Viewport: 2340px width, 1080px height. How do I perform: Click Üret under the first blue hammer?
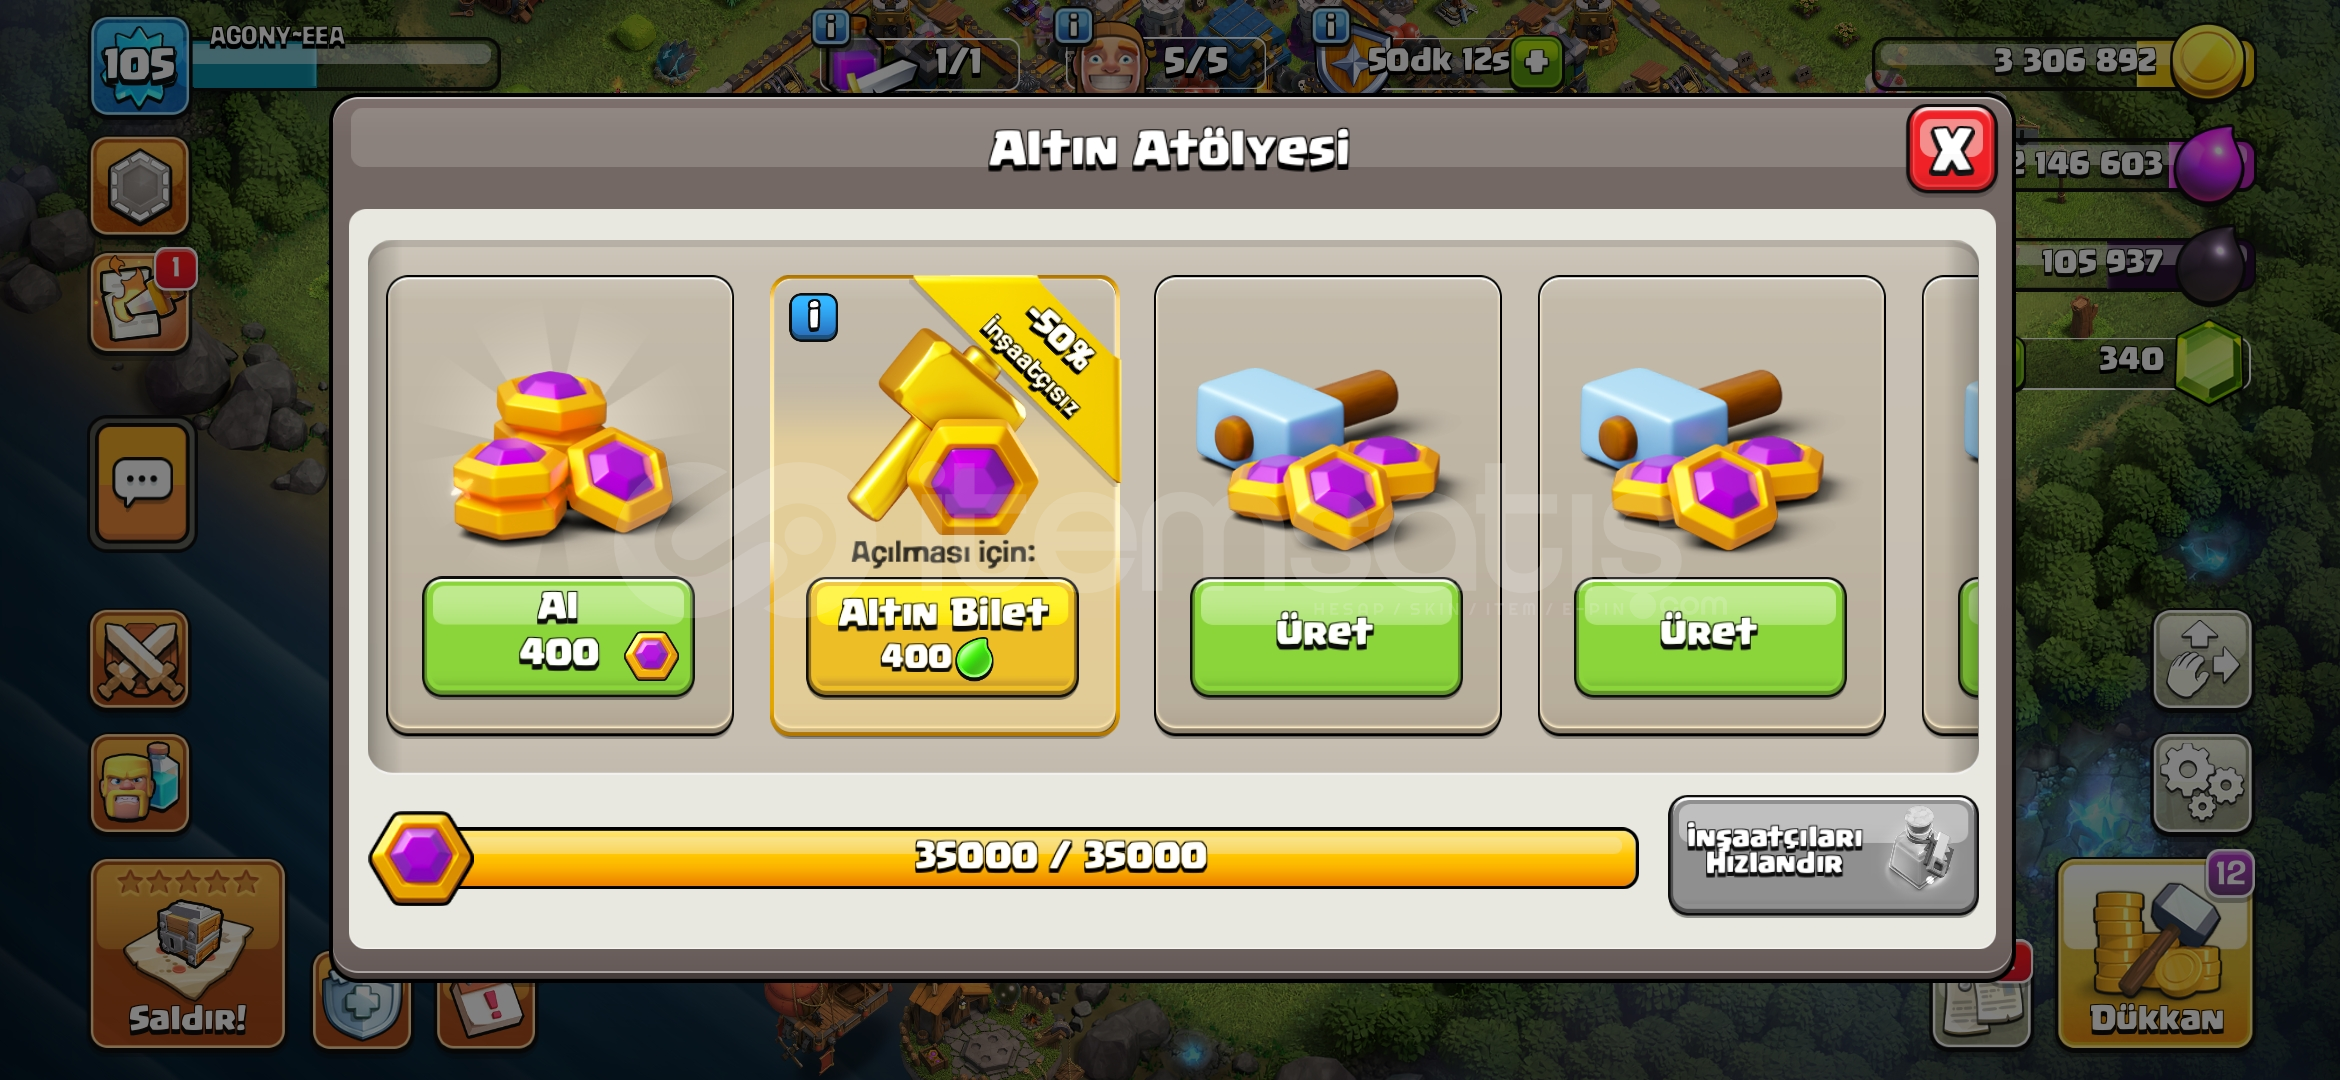[1326, 636]
